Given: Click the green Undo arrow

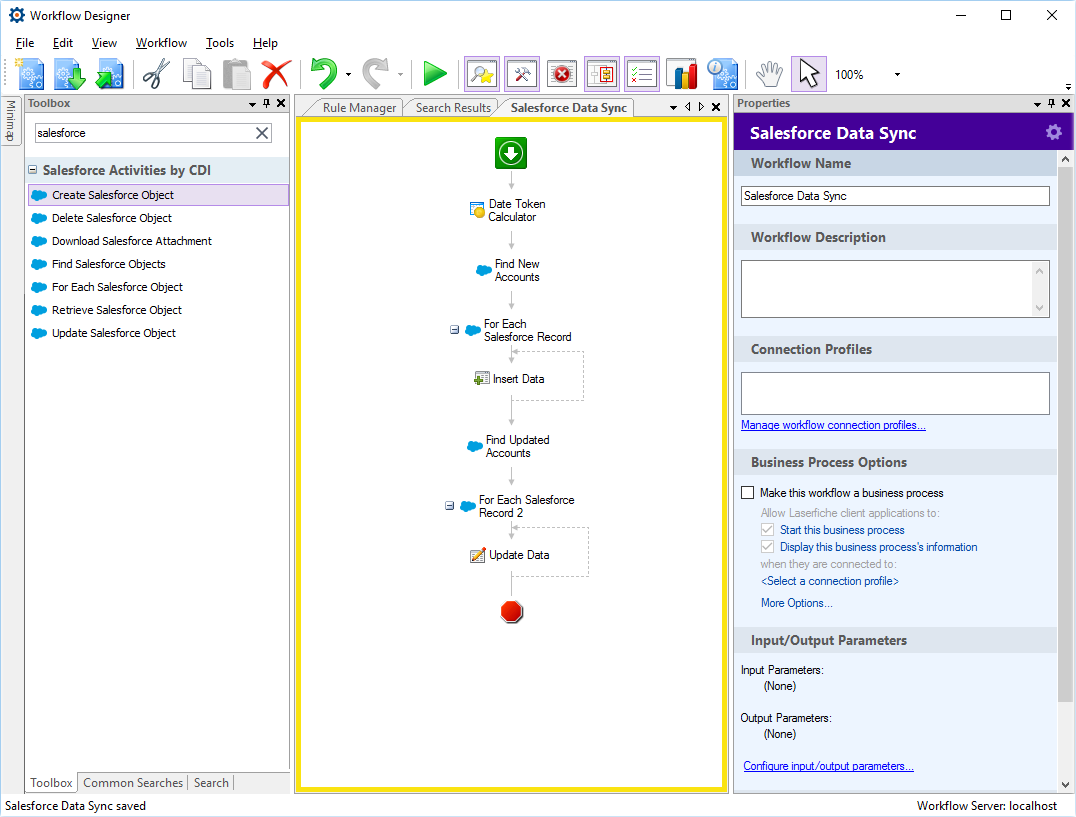Looking at the screenshot, I should (x=324, y=74).
